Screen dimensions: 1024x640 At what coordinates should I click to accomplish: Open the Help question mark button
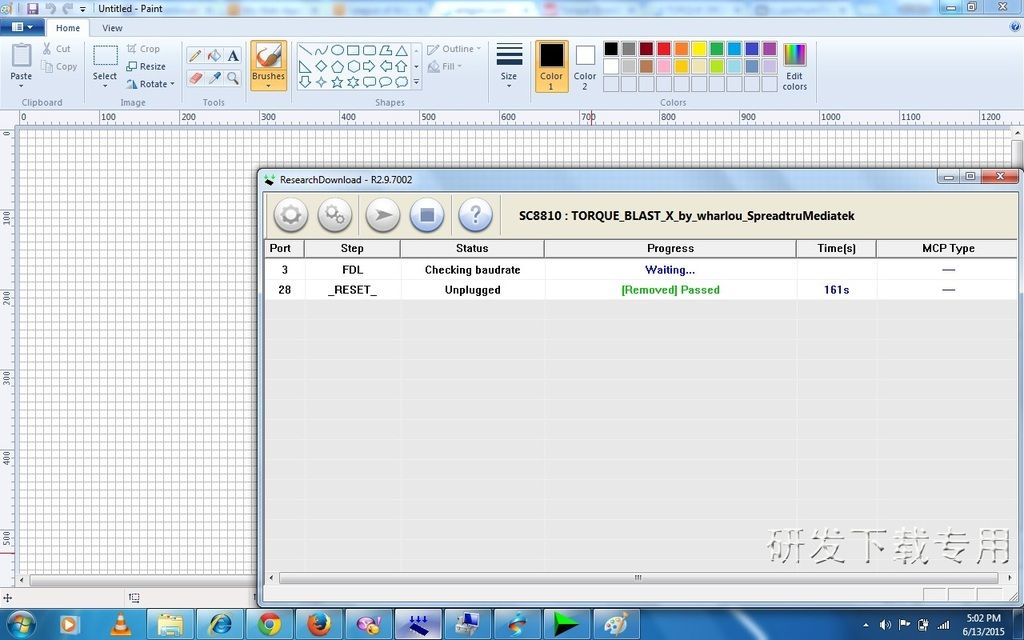(475, 215)
